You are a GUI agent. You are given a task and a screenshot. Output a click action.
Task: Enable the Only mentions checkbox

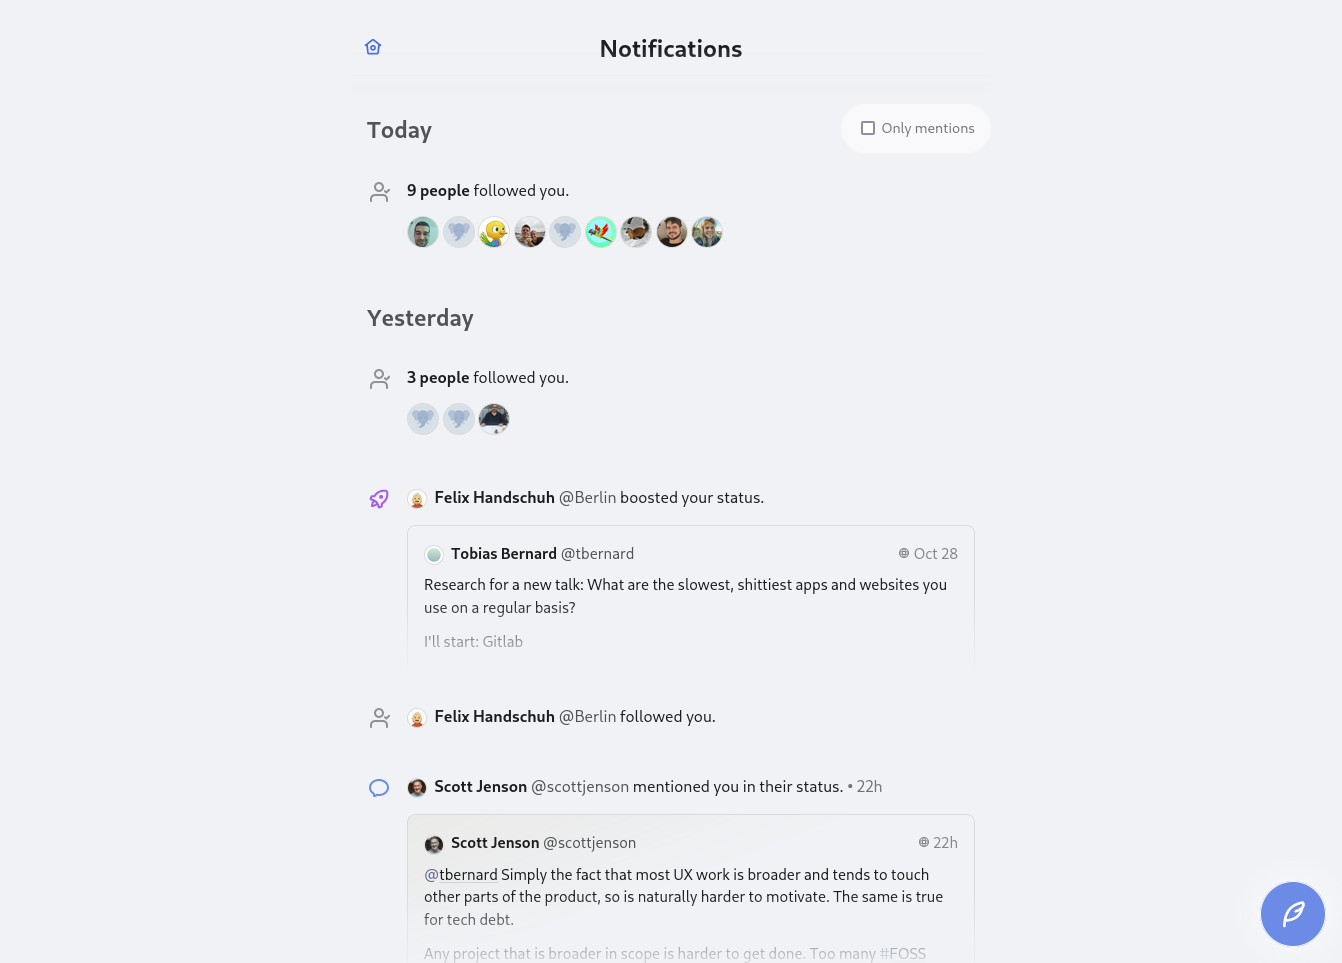[x=868, y=128]
